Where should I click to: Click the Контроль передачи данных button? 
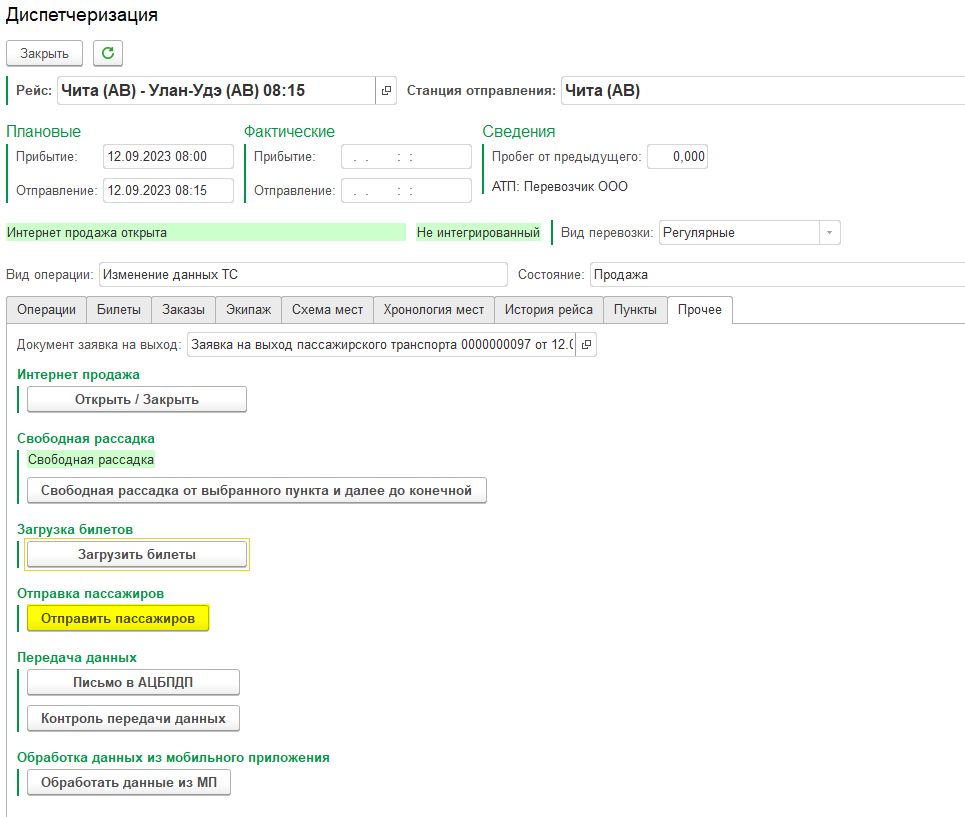133,718
